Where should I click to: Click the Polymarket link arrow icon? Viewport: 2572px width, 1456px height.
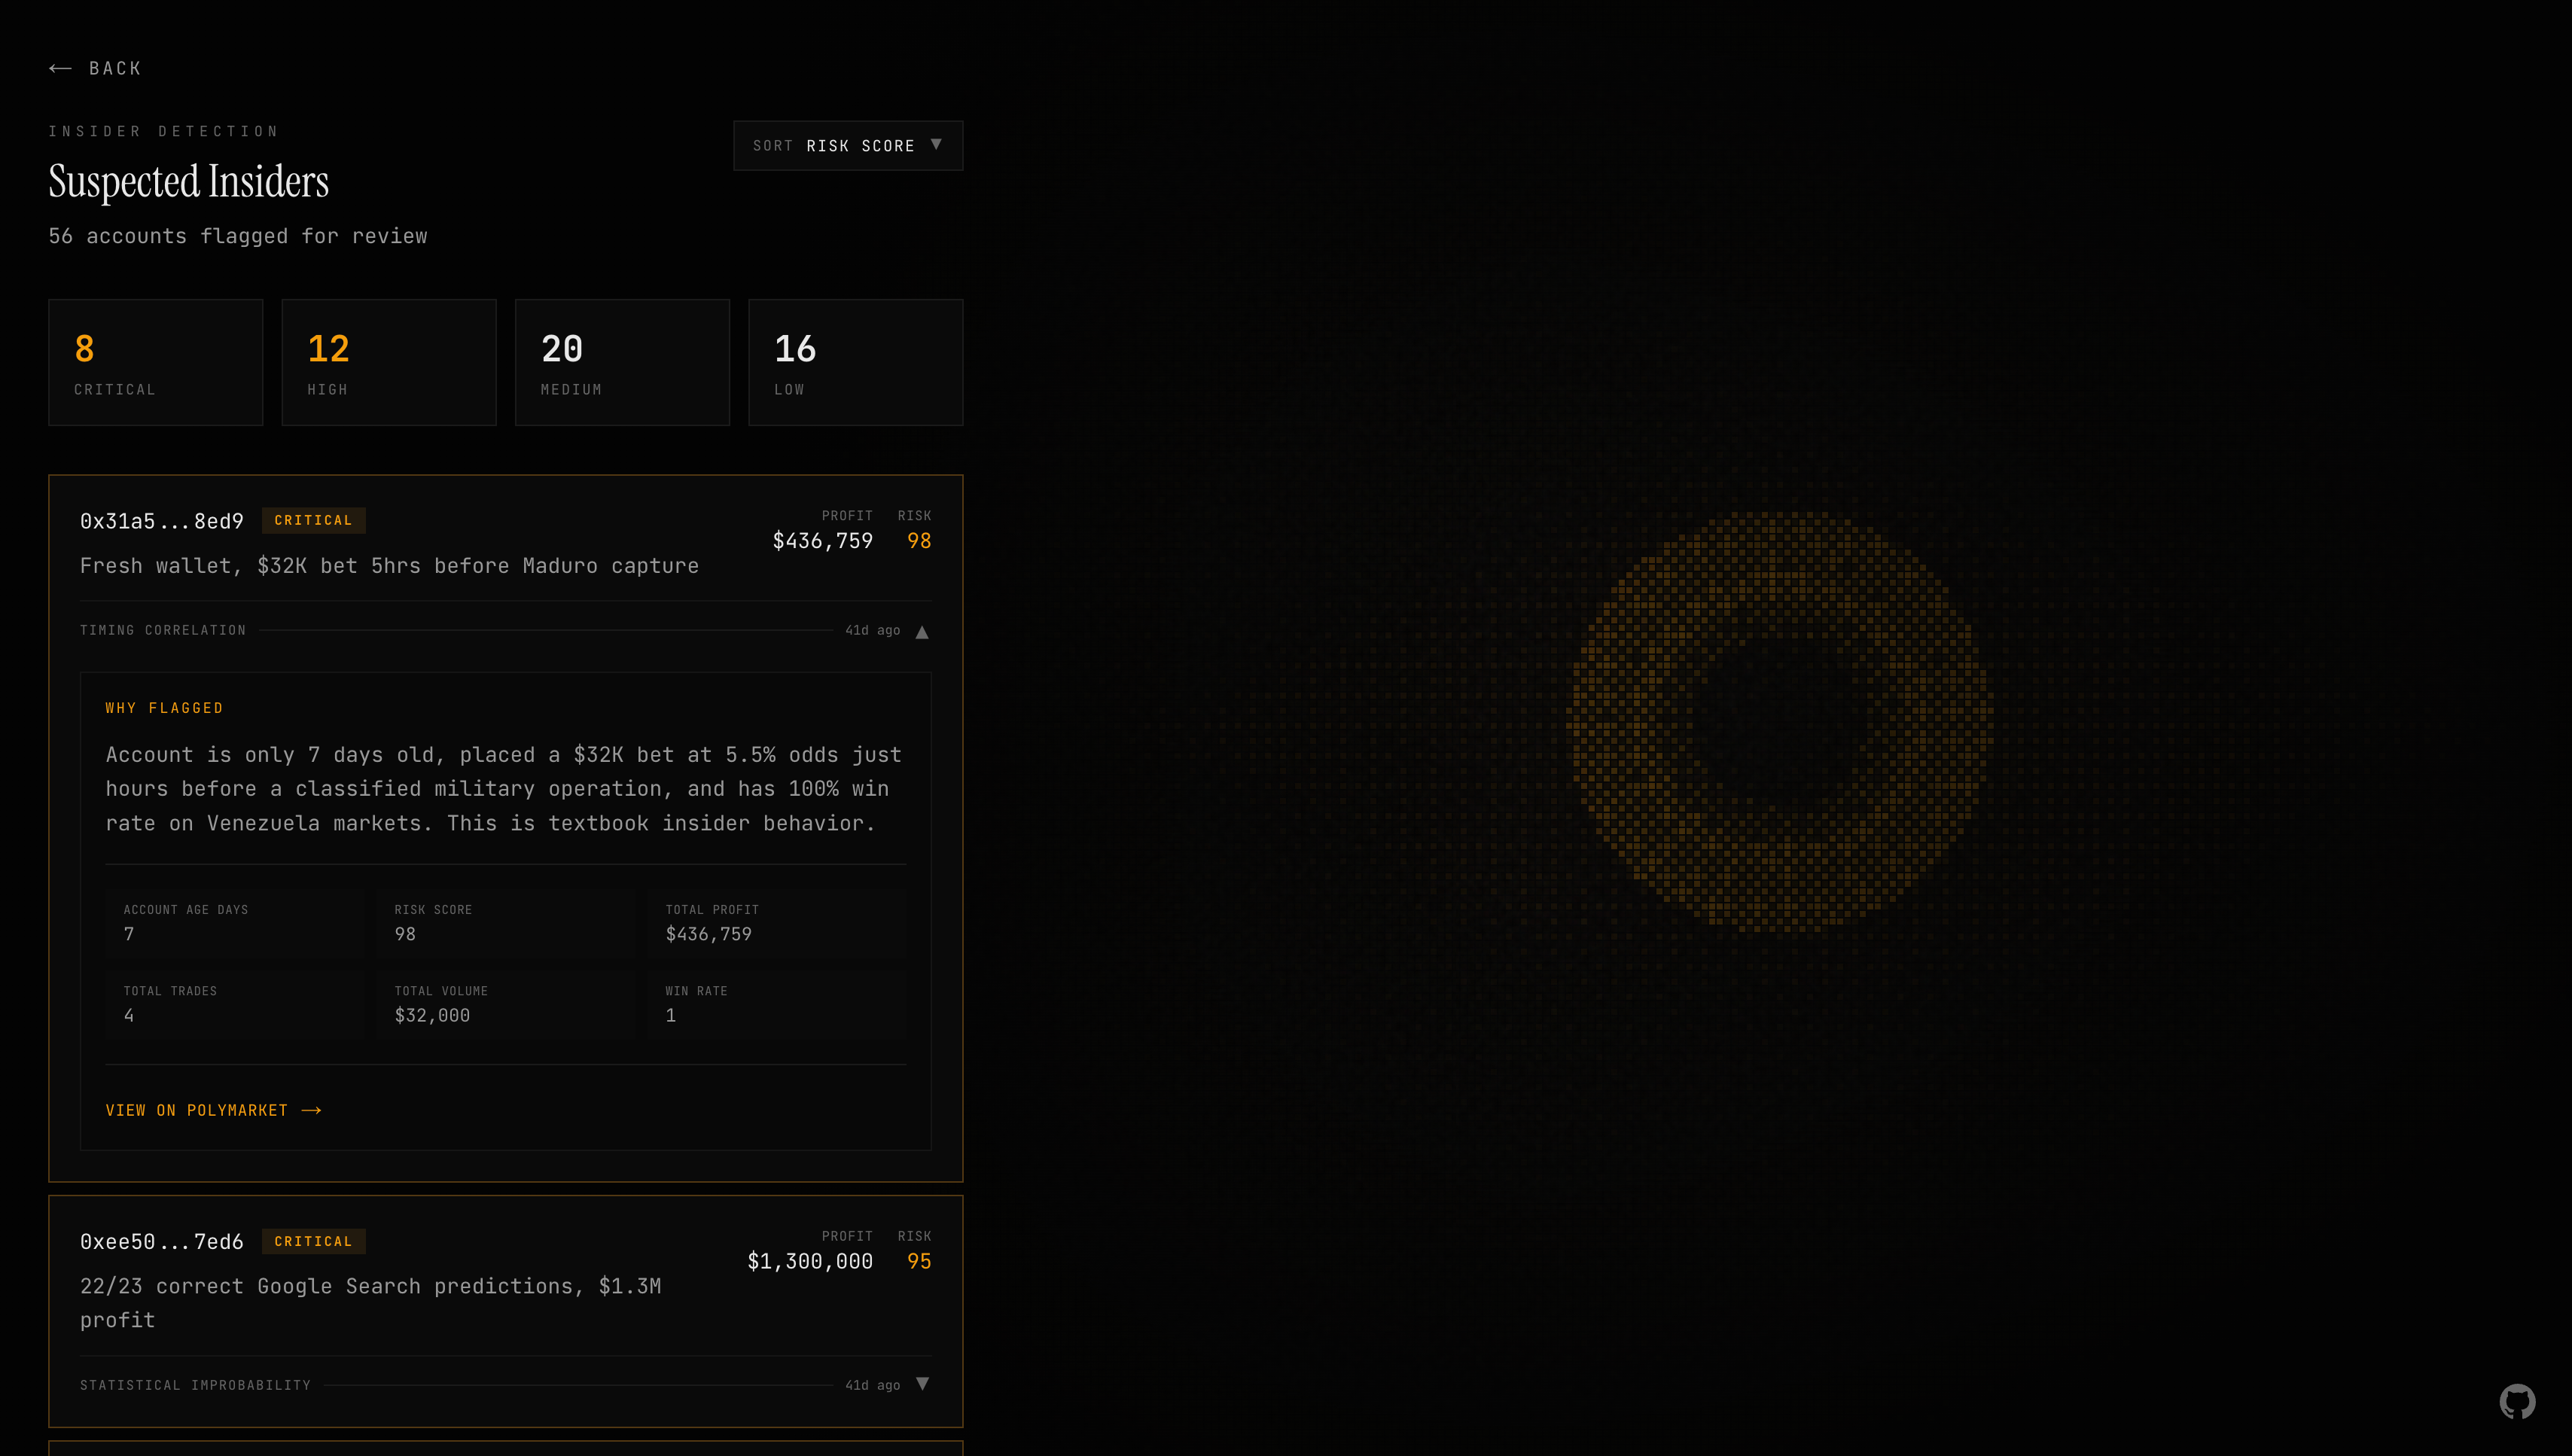tap(311, 1111)
